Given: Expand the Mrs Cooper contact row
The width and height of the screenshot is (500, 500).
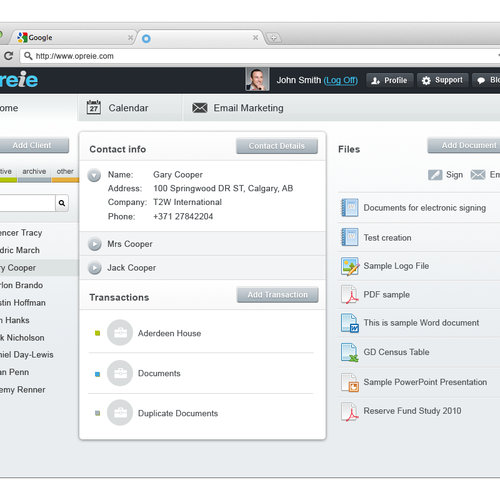Looking at the screenshot, I should pos(95,244).
